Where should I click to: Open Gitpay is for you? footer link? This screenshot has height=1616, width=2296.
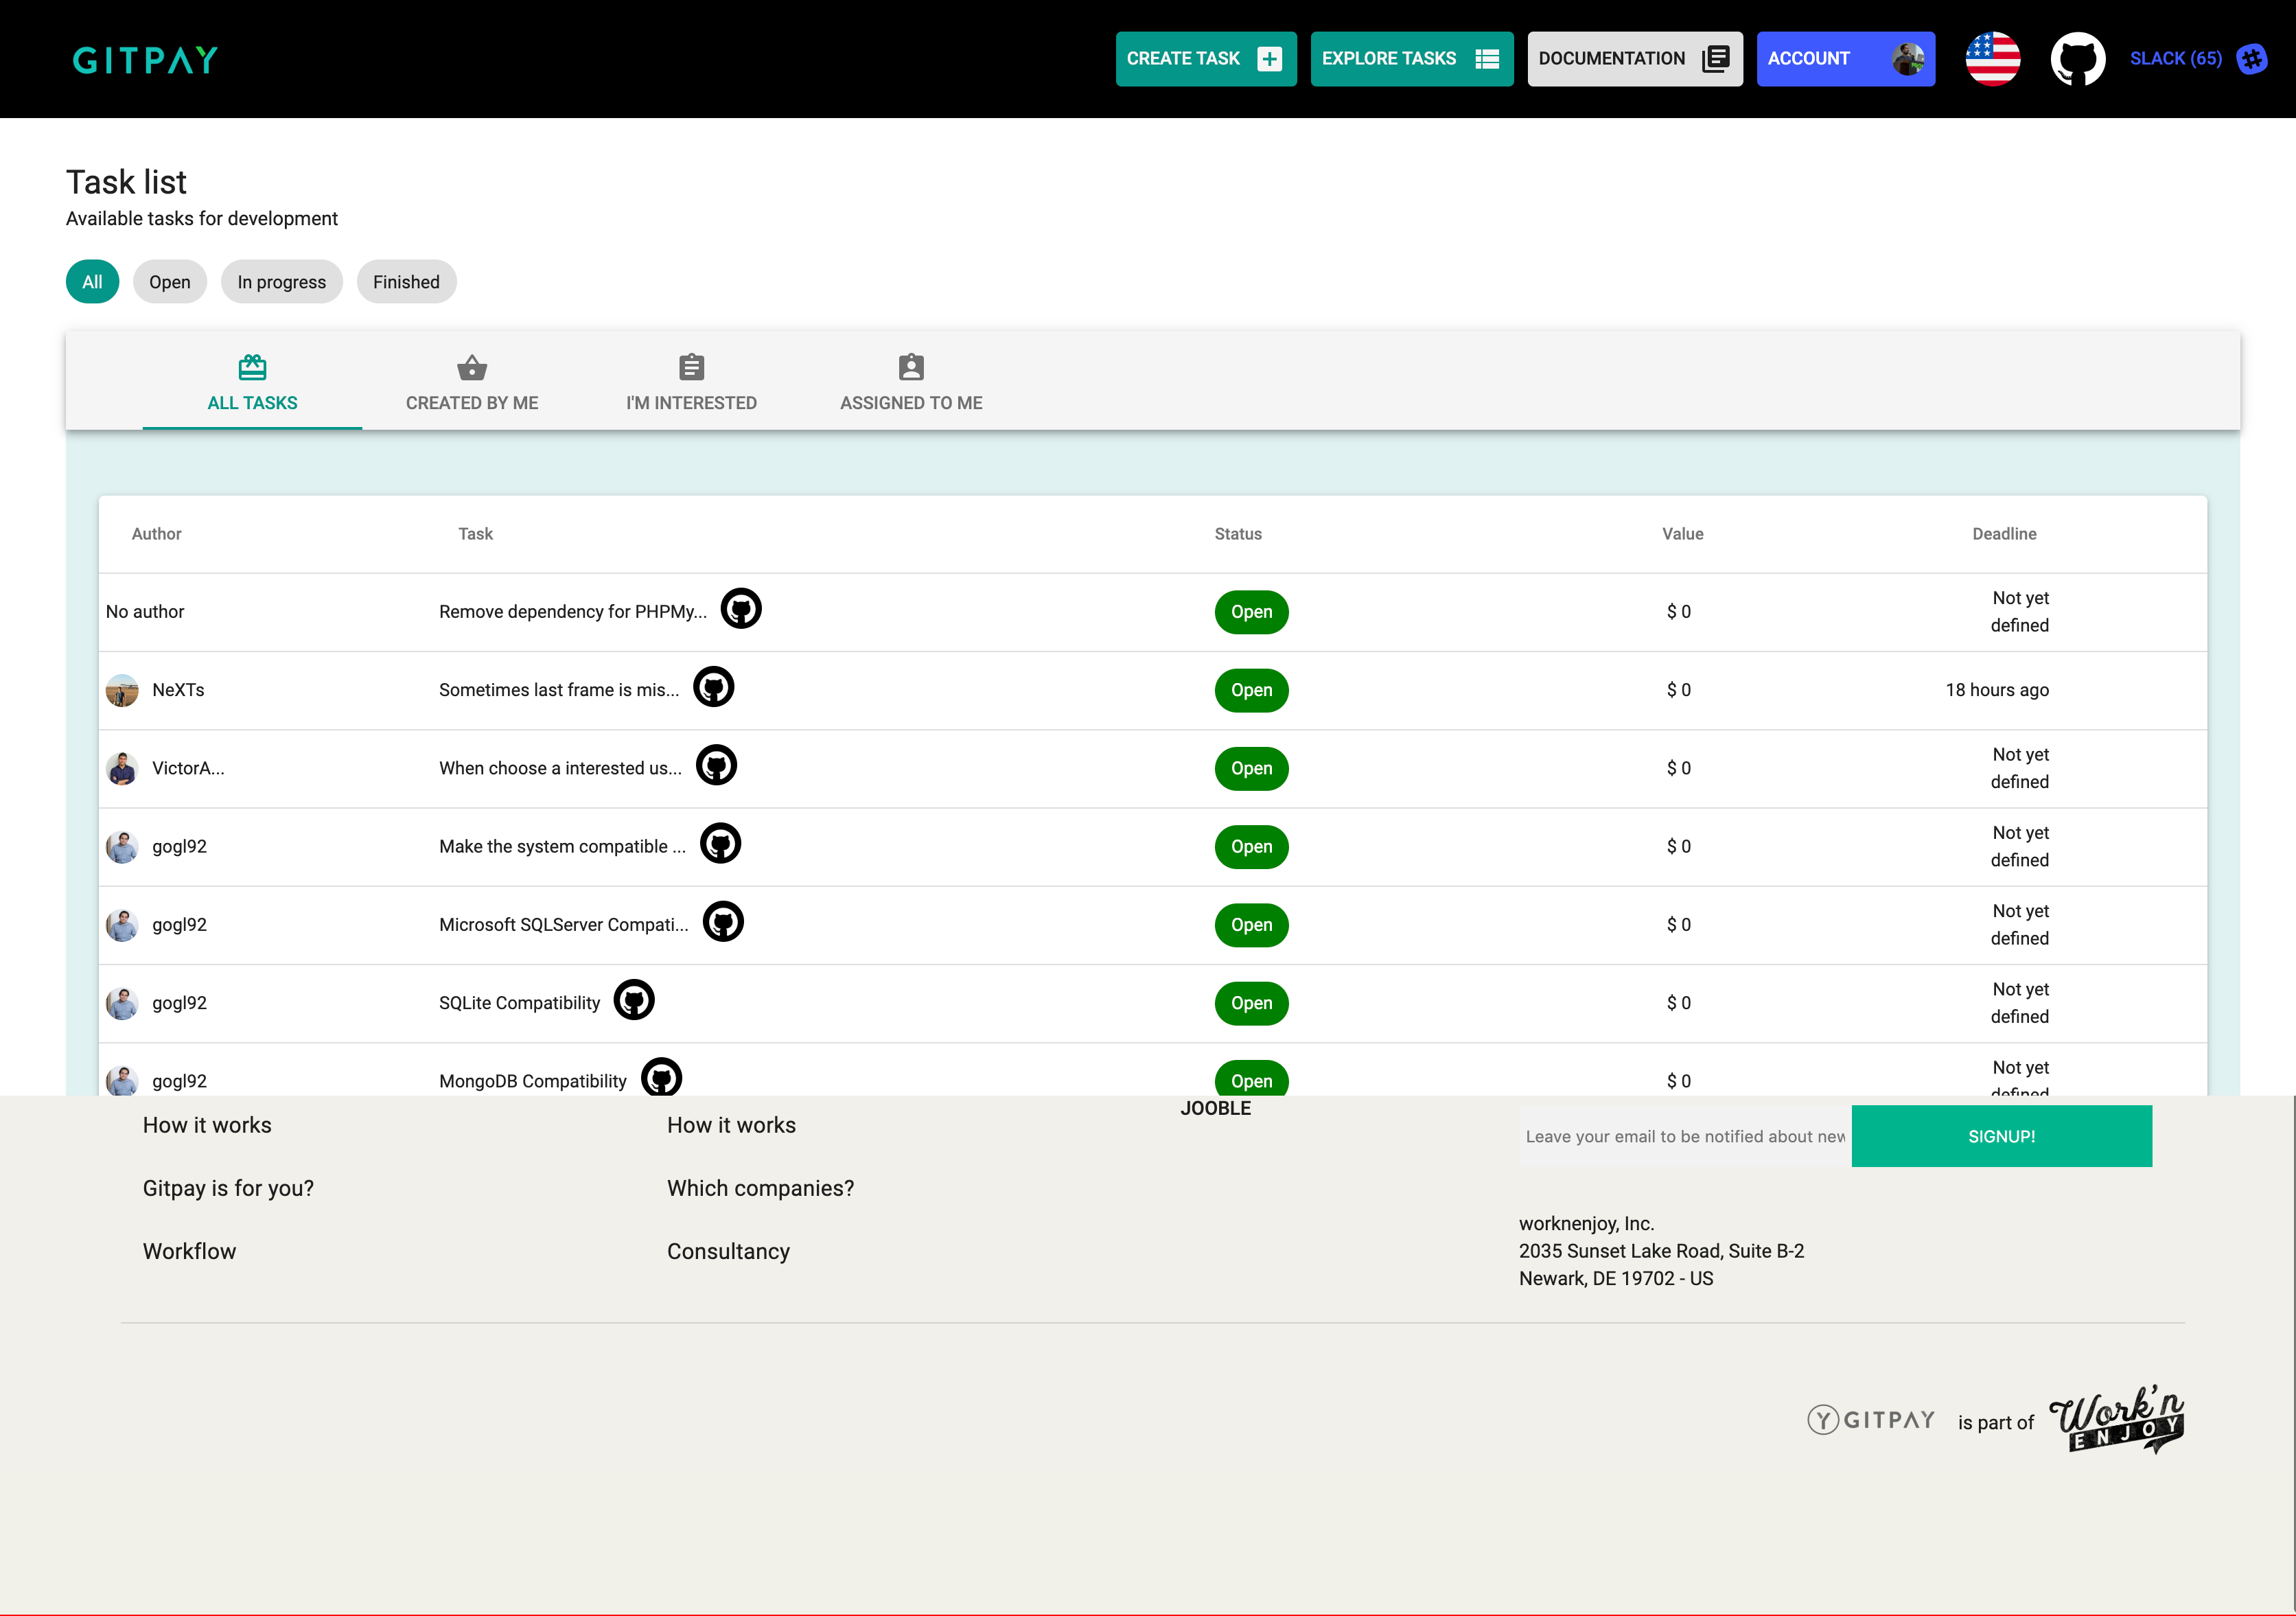[228, 1188]
